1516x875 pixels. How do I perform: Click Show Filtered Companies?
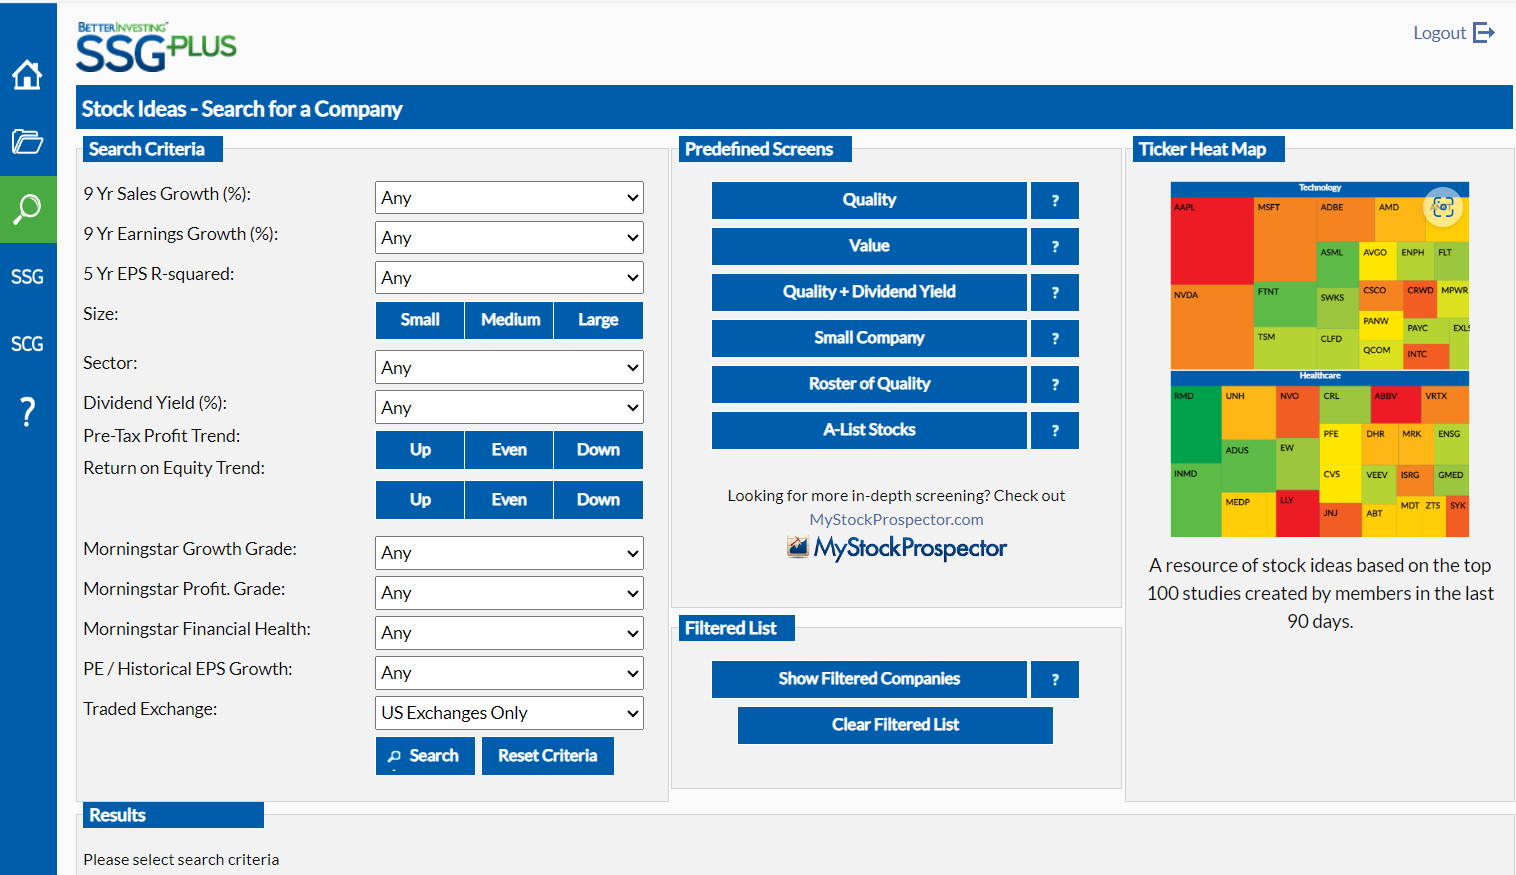tap(869, 679)
